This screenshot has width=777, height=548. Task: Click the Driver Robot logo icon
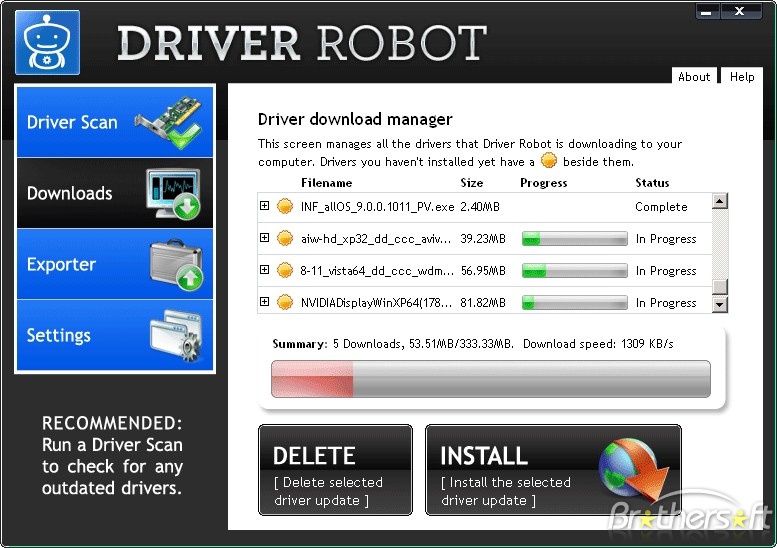[x=47, y=43]
